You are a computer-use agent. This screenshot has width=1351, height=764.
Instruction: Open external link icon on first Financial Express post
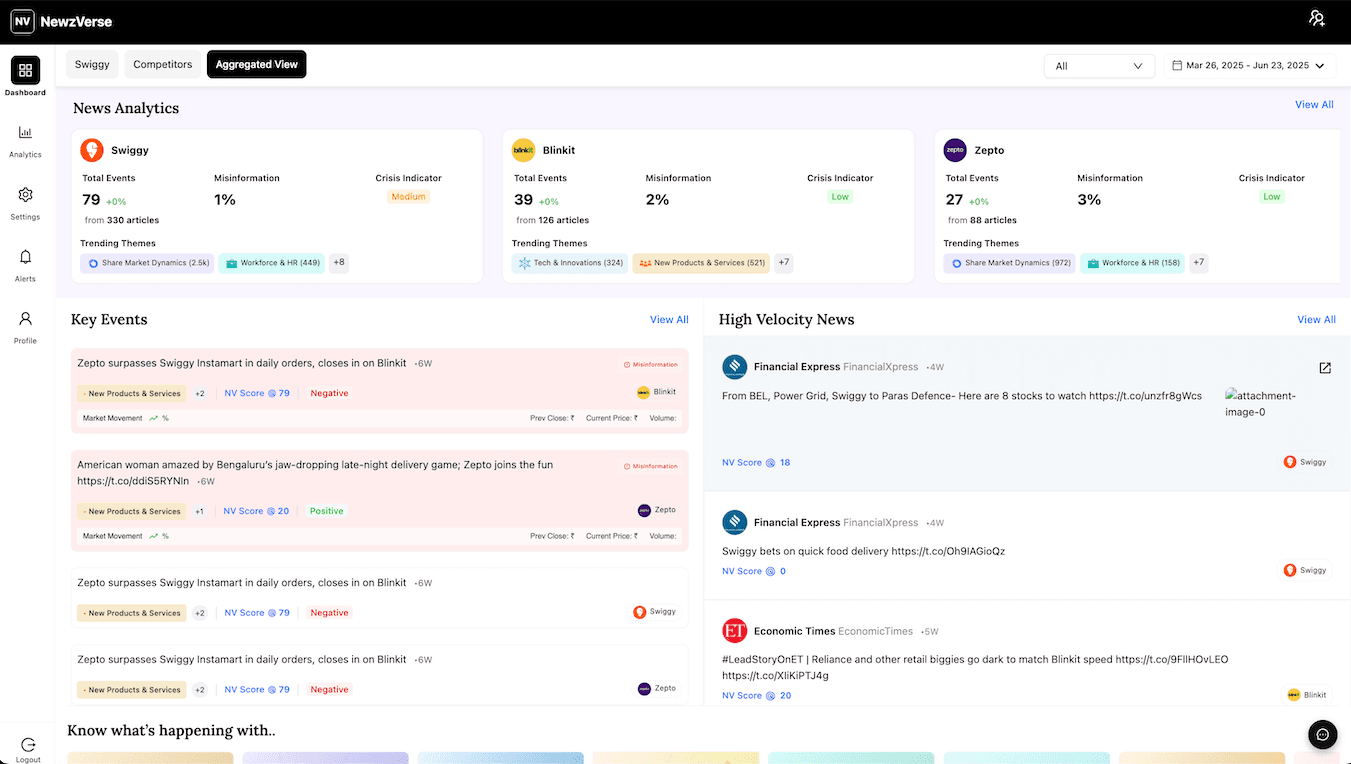point(1325,368)
